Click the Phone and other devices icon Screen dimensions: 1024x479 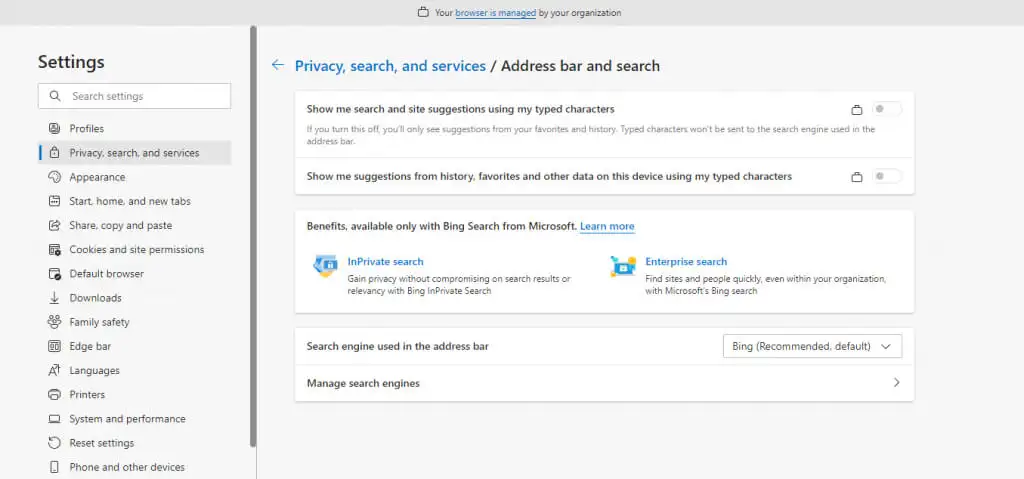tap(55, 467)
